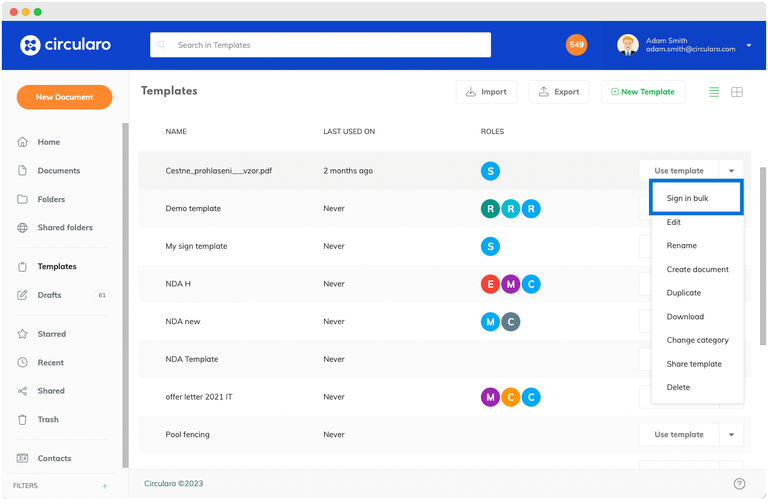
Task: Click the Search in Templates field
Action: coord(320,45)
